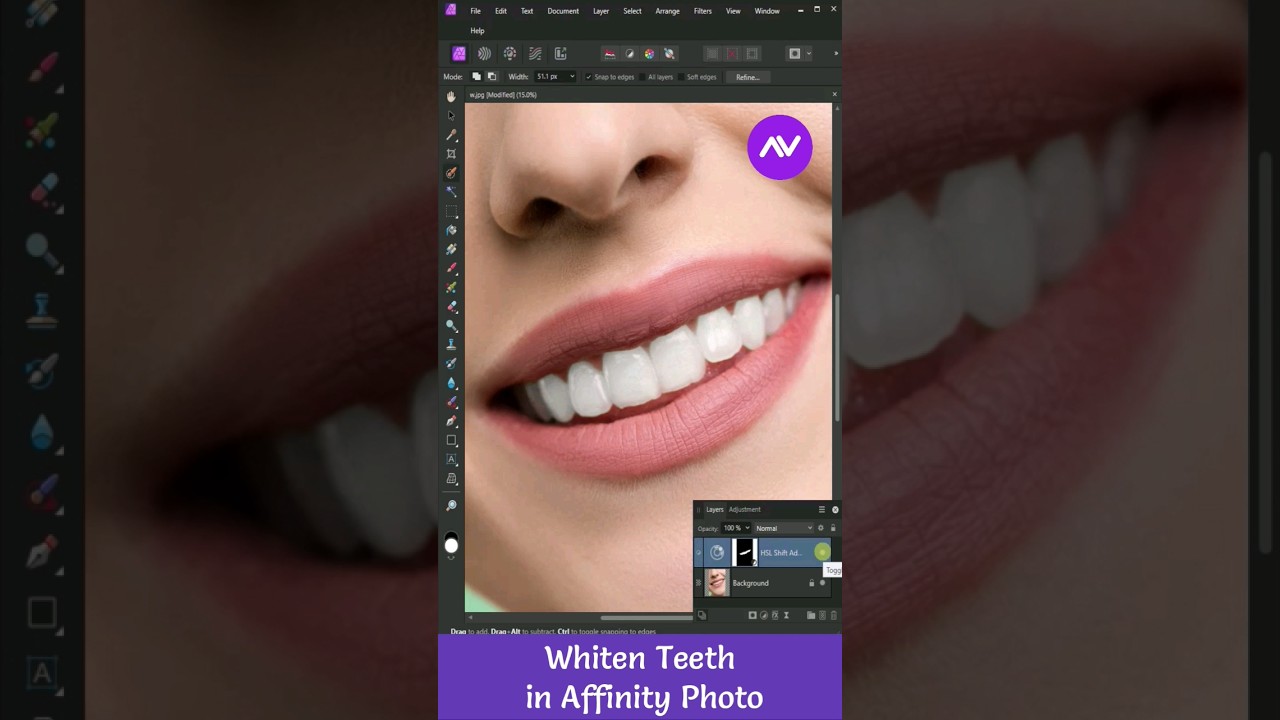The height and width of the screenshot is (720, 1280).
Task: Select the Flood Fill bucket tool
Action: [451, 230]
